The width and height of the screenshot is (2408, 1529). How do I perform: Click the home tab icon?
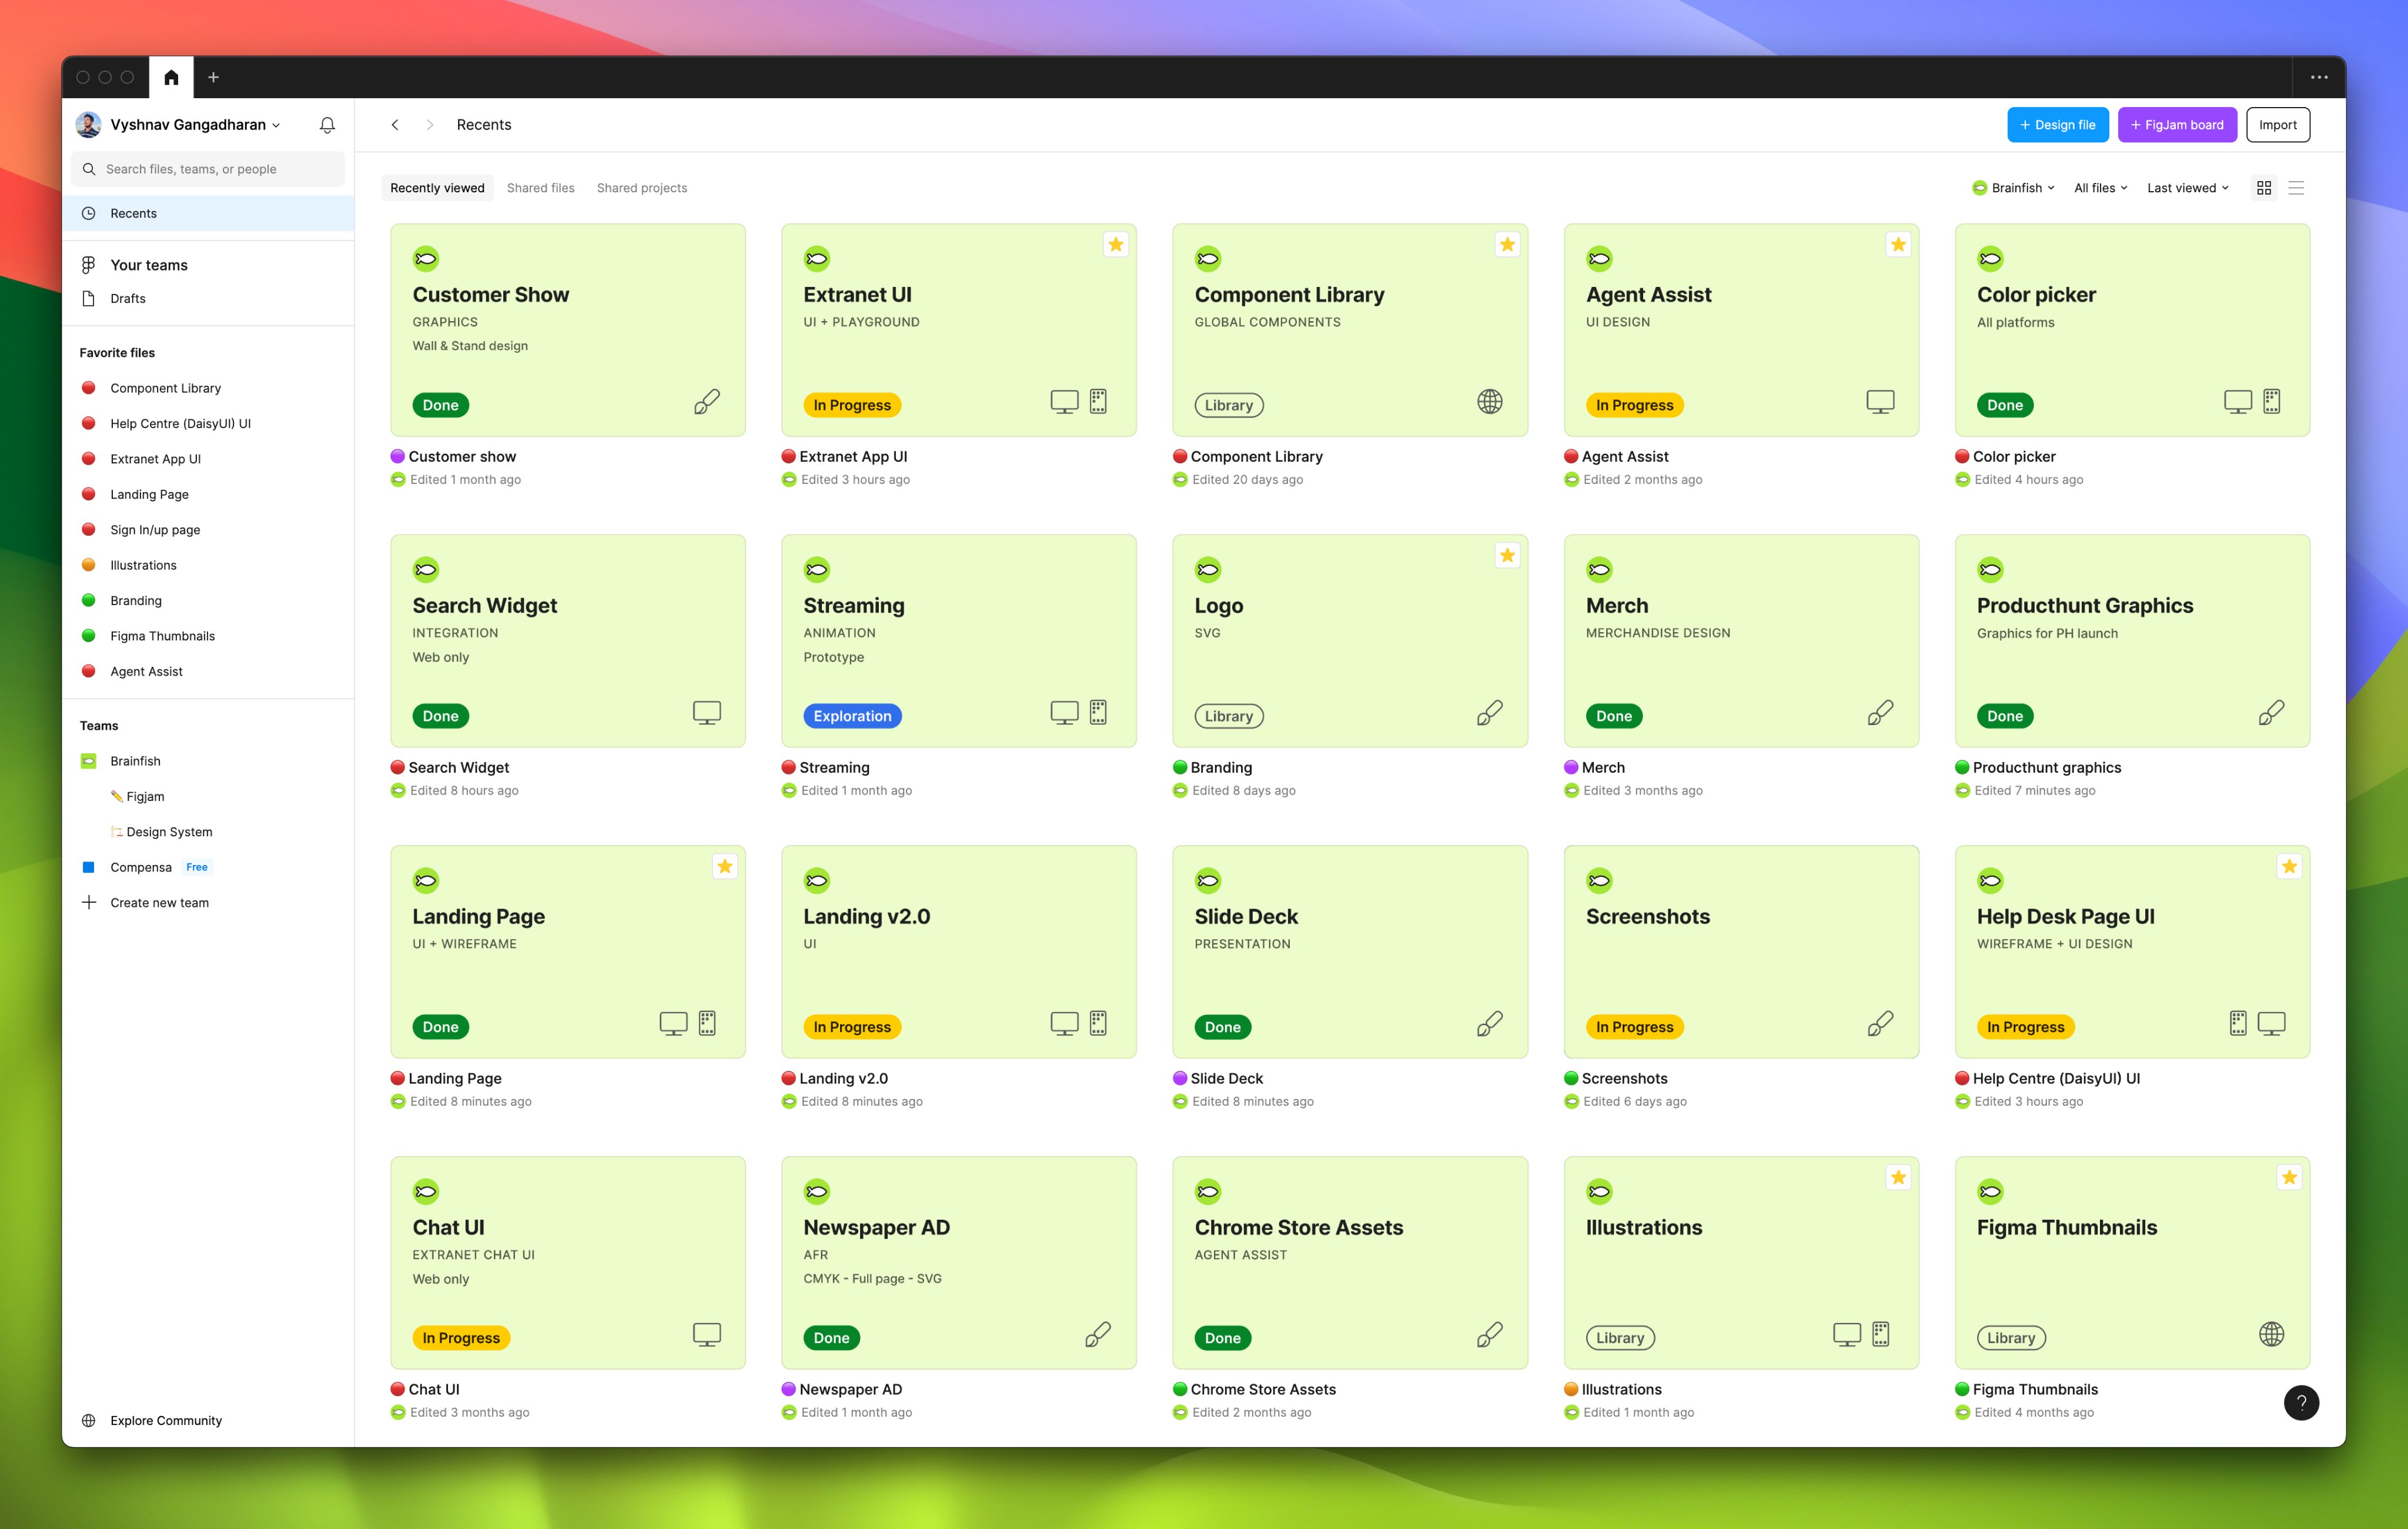pos(171,77)
